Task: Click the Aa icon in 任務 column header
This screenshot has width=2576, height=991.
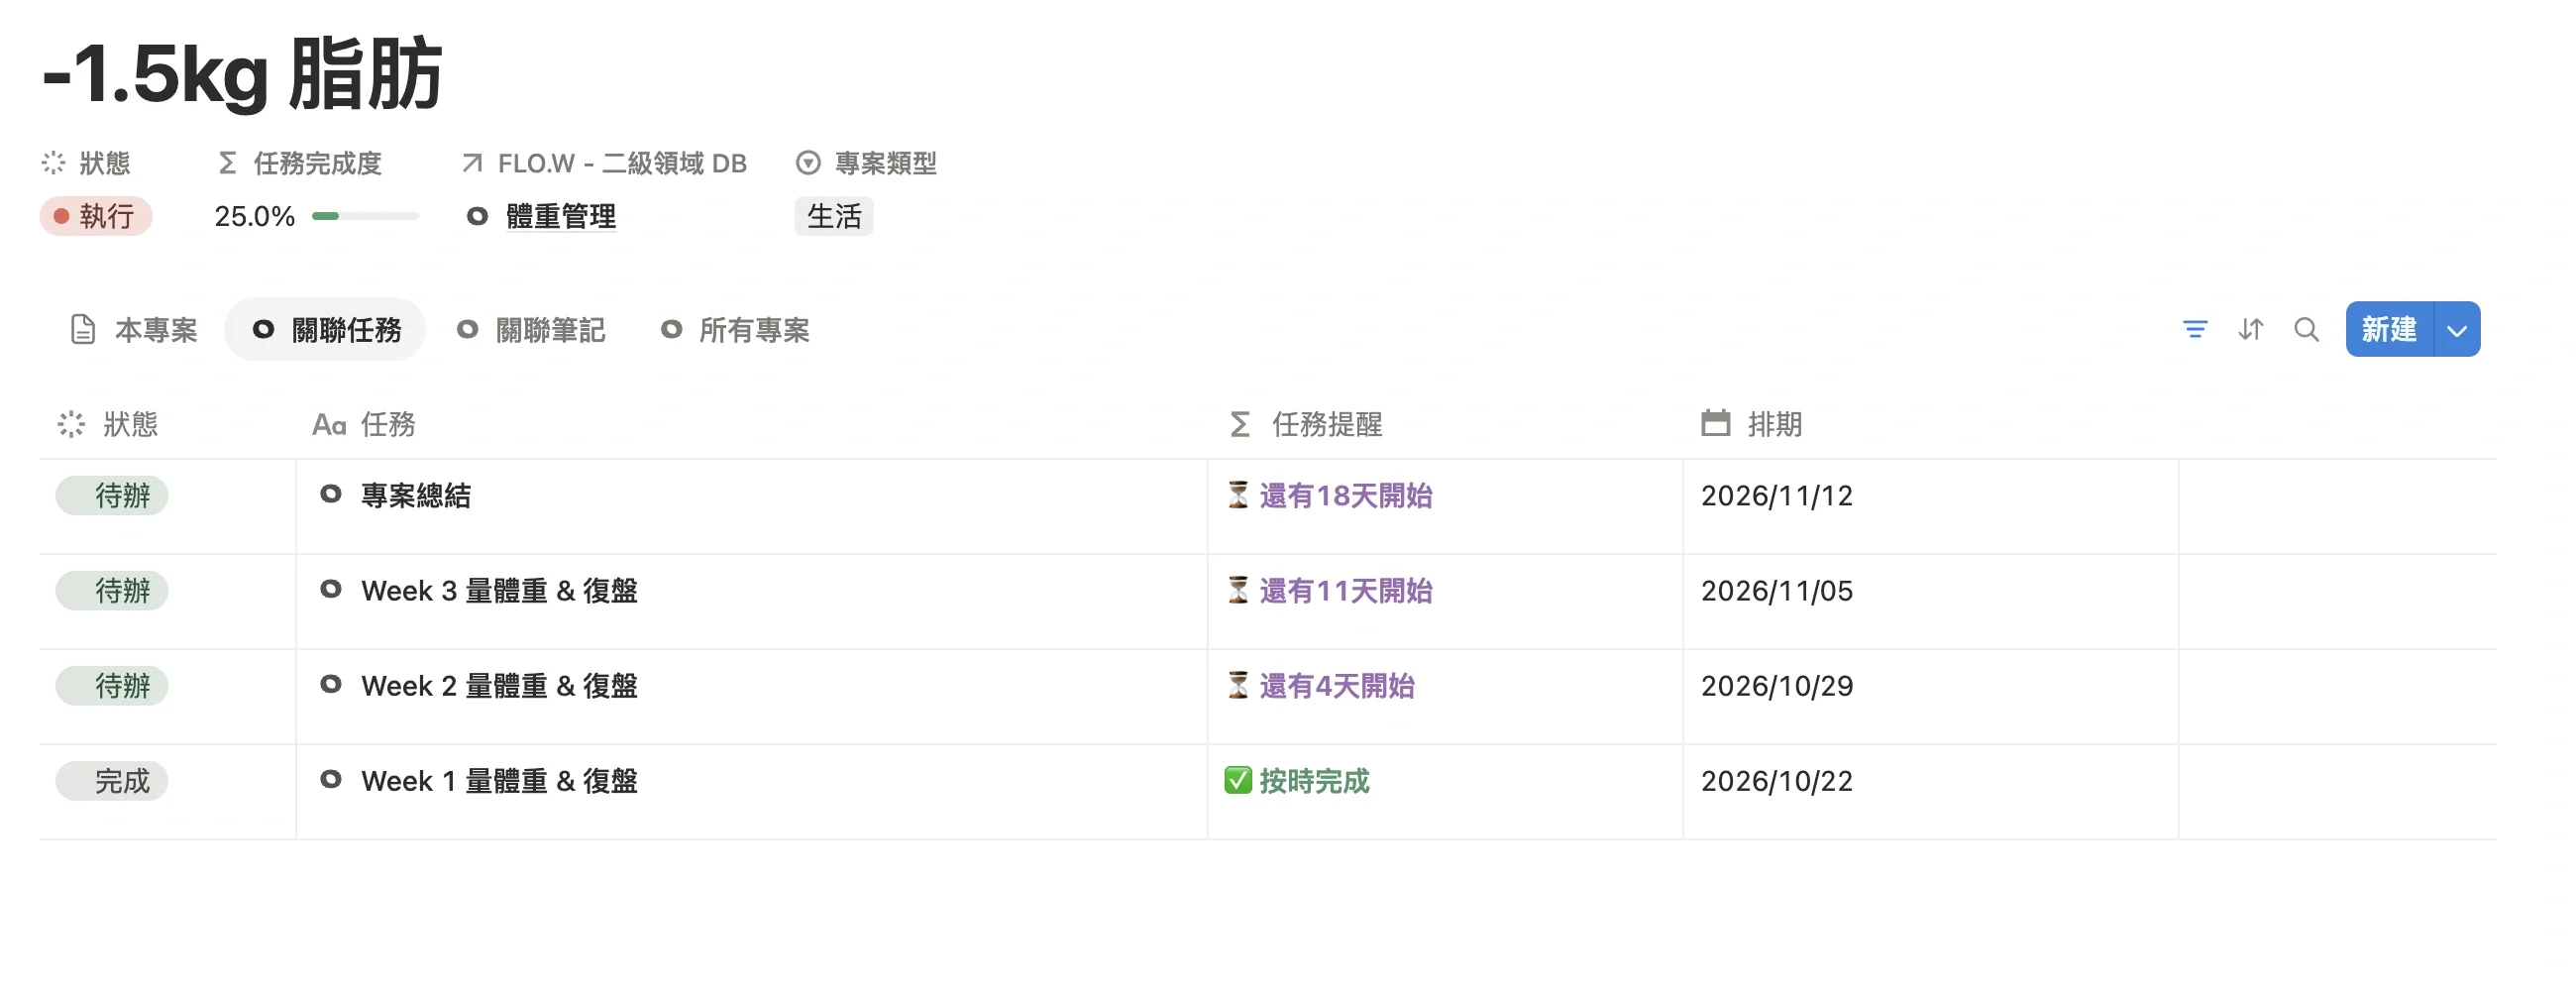Action: [329, 425]
